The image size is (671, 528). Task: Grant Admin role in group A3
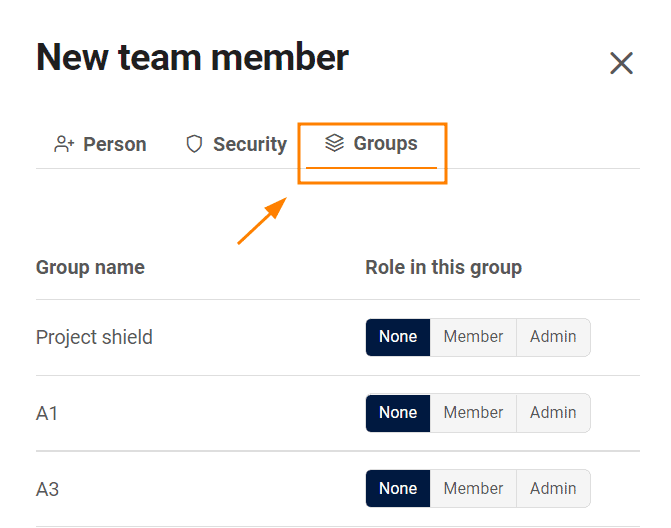pyautogui.click(x=553, y=489)
